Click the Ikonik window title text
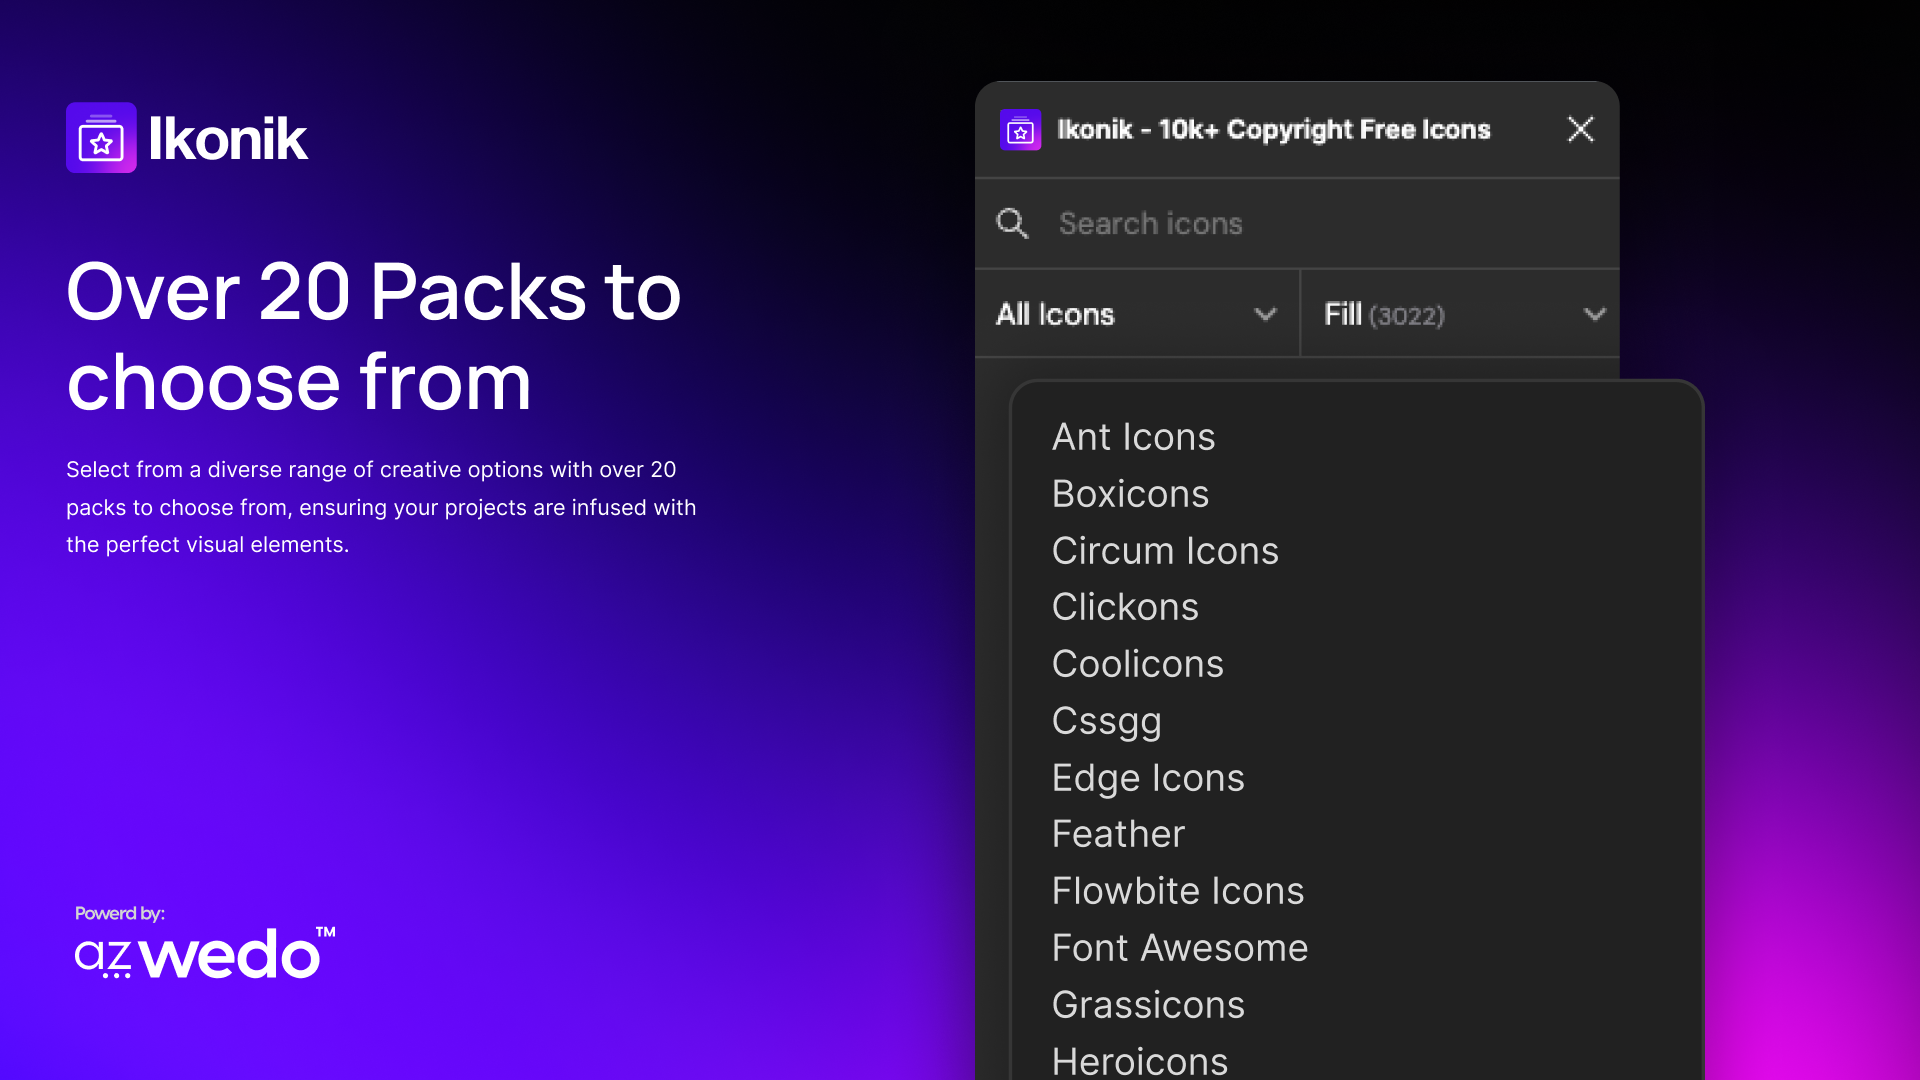This screenshot has height=1080, width=1920. coord(1274,130)
